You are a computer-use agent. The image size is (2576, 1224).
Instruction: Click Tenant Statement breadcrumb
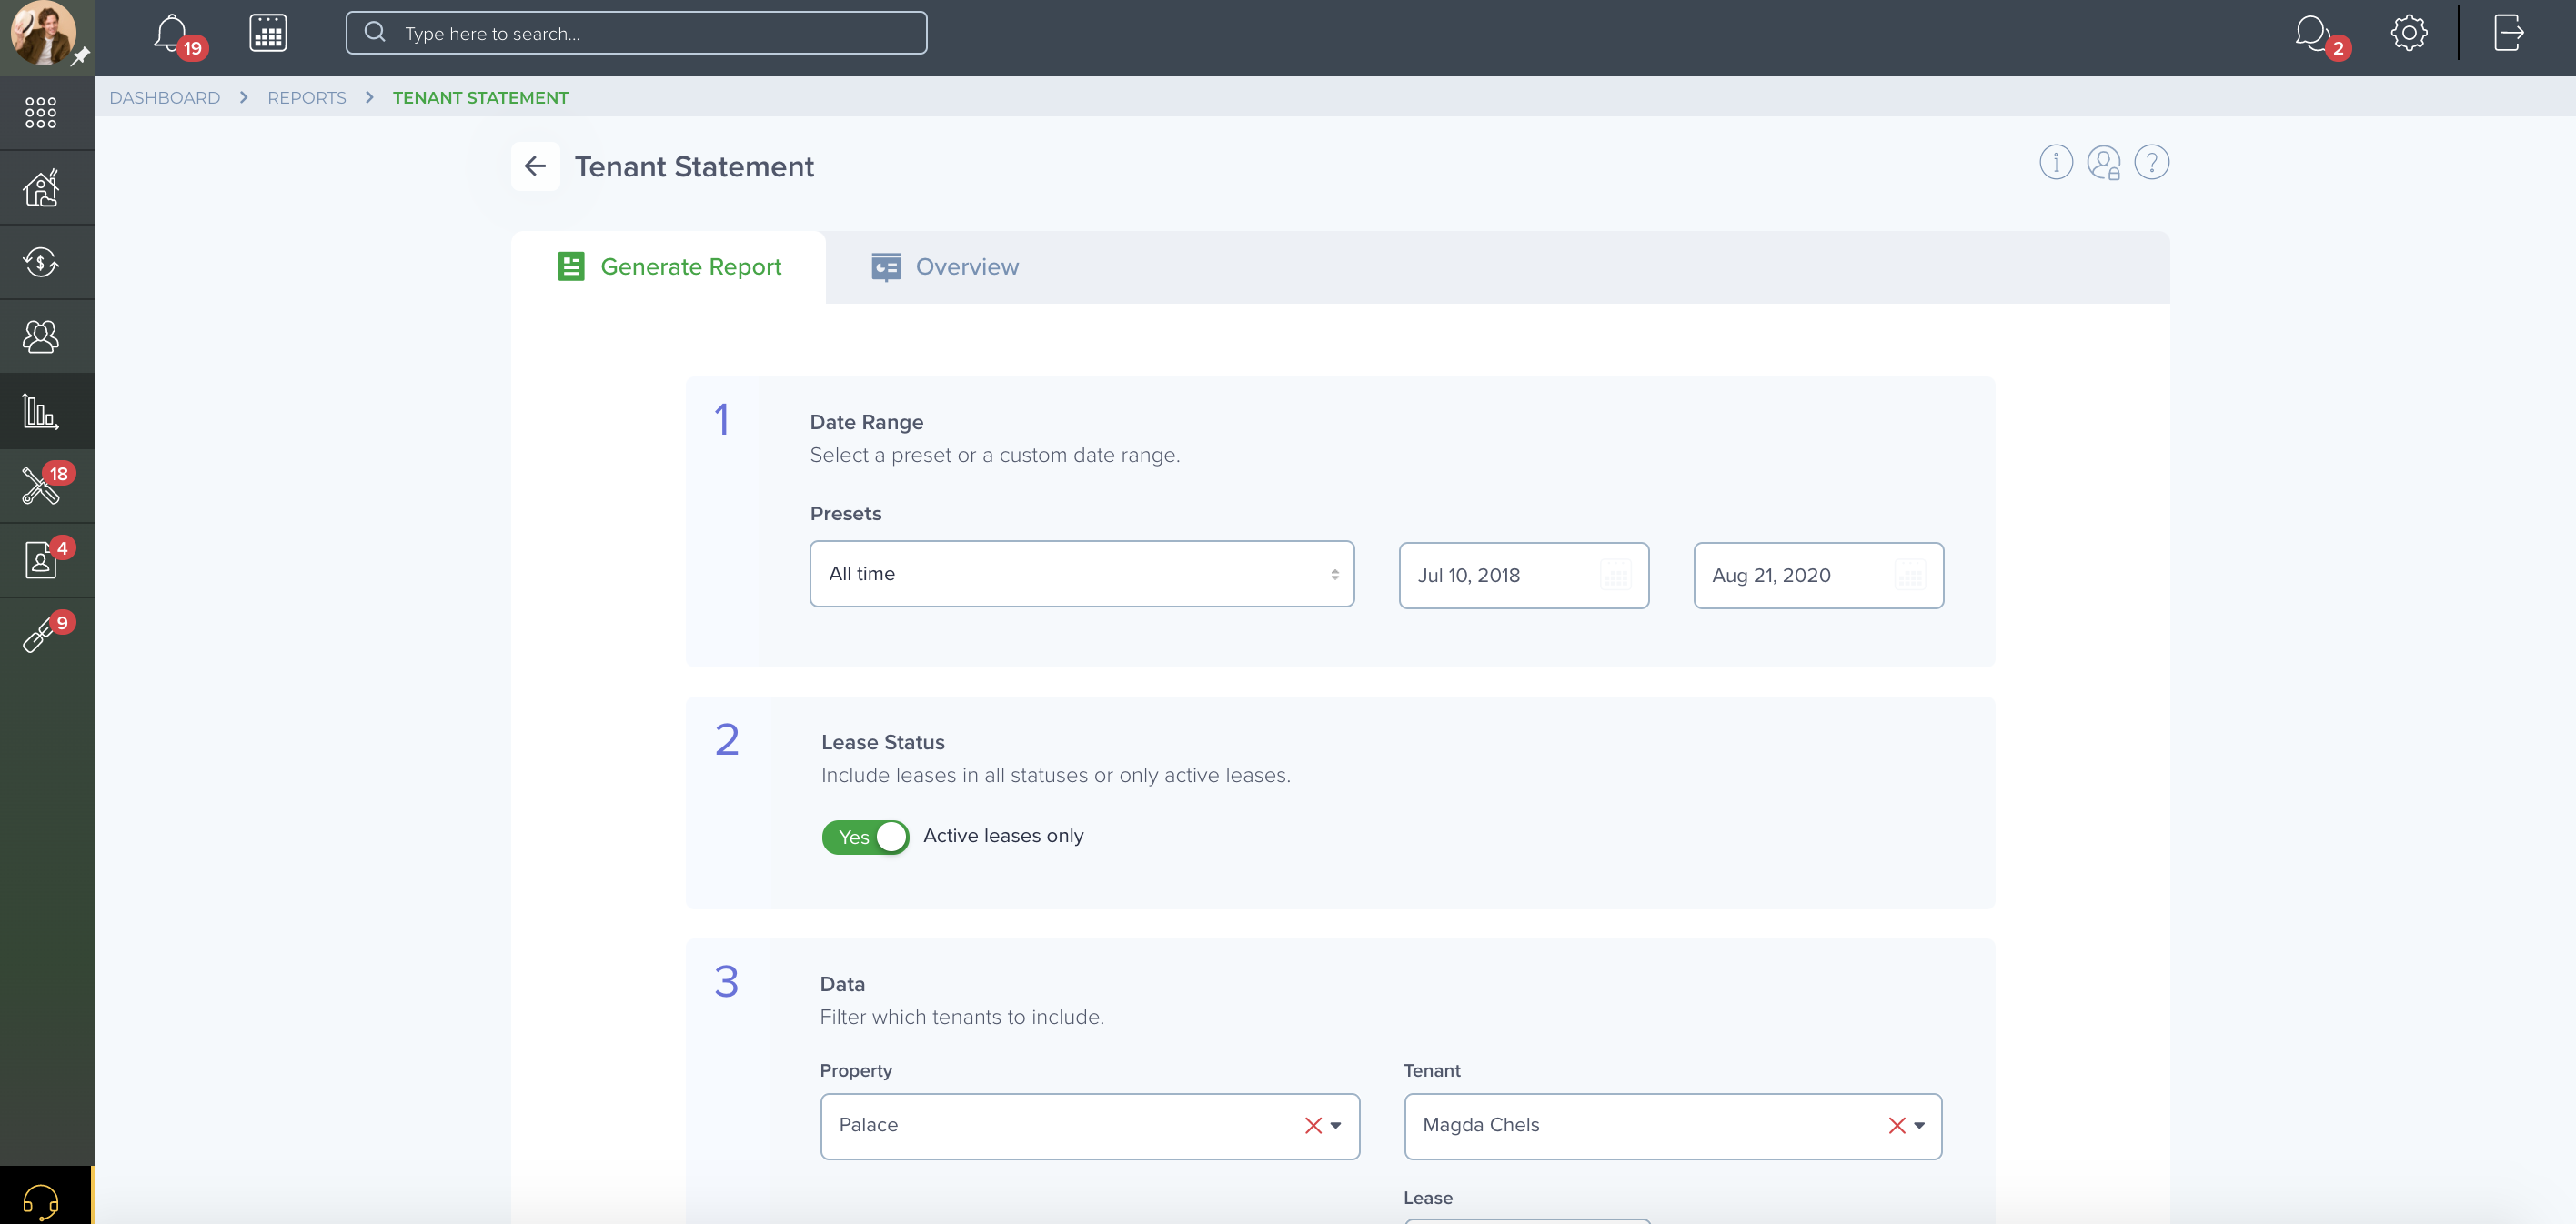[x=480, y=98]
